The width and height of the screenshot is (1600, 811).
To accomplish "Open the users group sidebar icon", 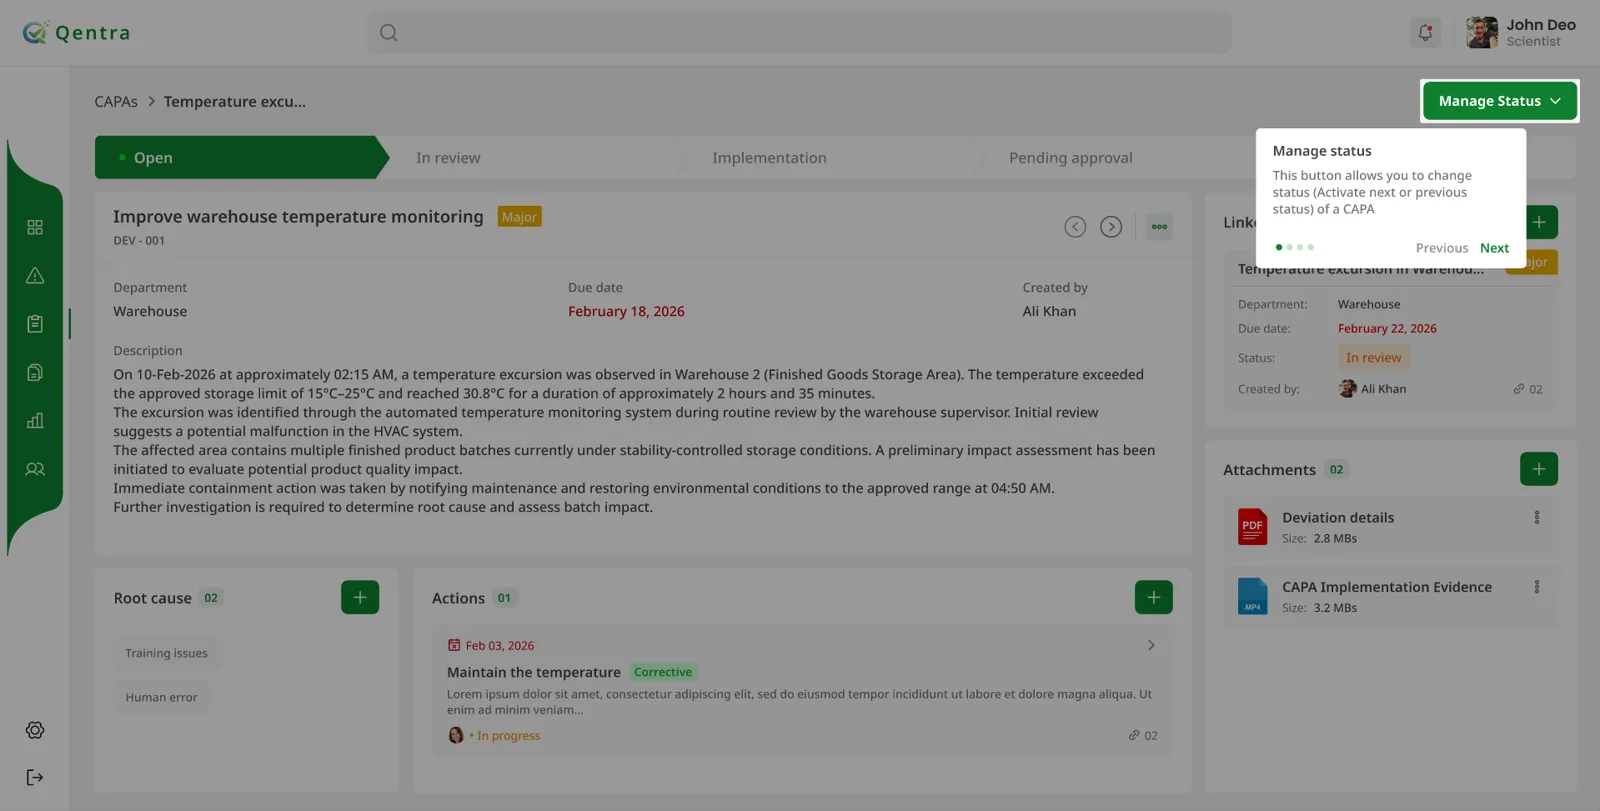I will pos(35,469).
